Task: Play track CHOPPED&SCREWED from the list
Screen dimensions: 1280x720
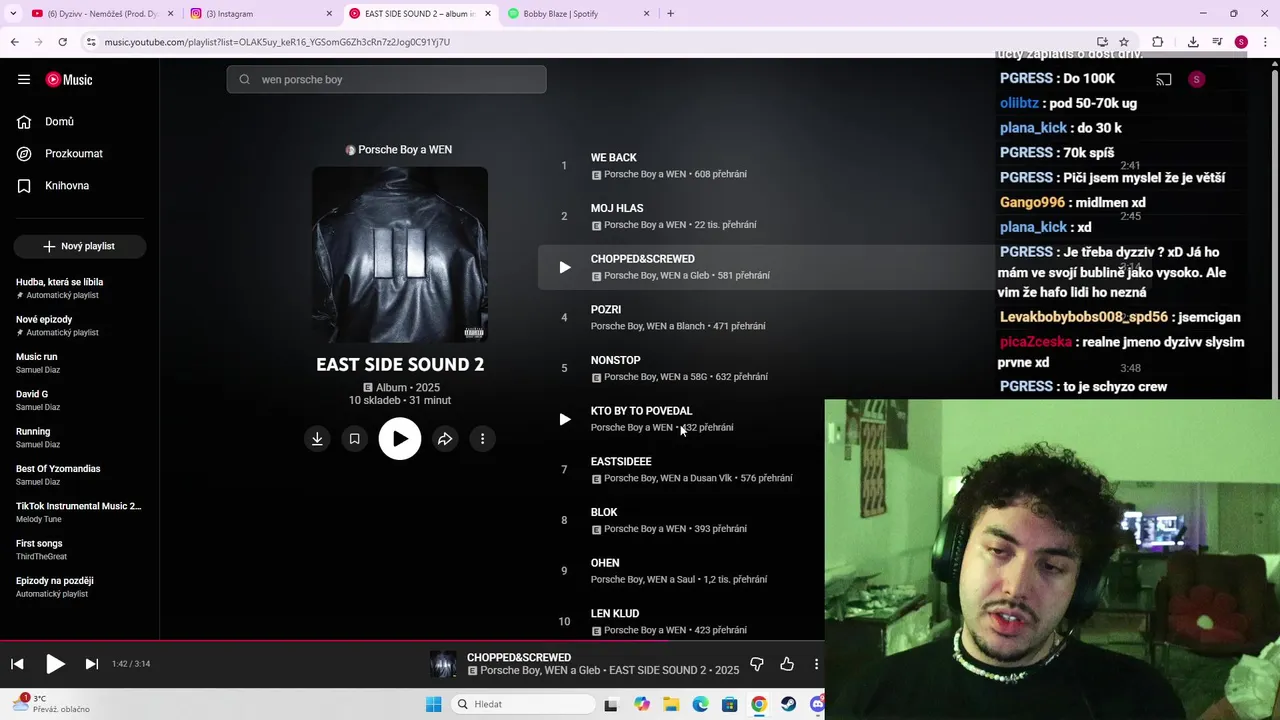Action: click(x=565, y=267)
